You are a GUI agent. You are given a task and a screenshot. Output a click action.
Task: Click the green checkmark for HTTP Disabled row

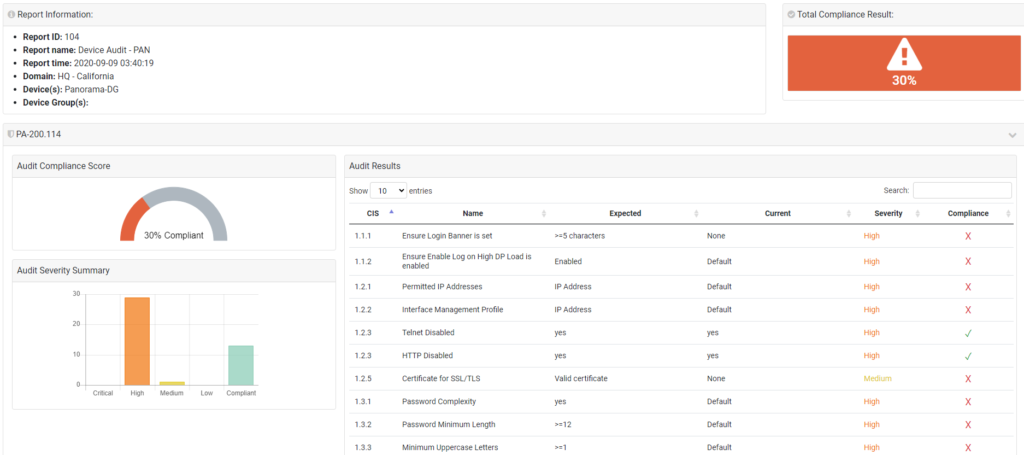(967, 355)
